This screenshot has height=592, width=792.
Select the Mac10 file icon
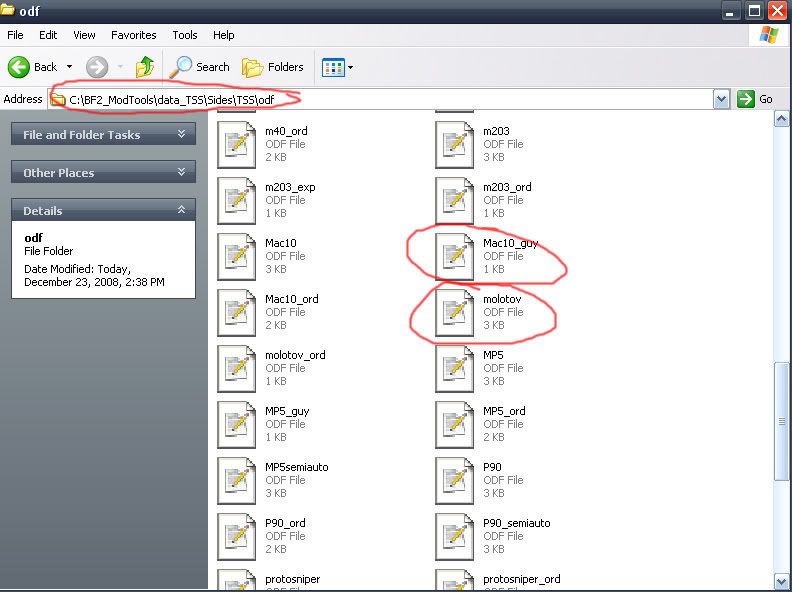tap(236, 257)
